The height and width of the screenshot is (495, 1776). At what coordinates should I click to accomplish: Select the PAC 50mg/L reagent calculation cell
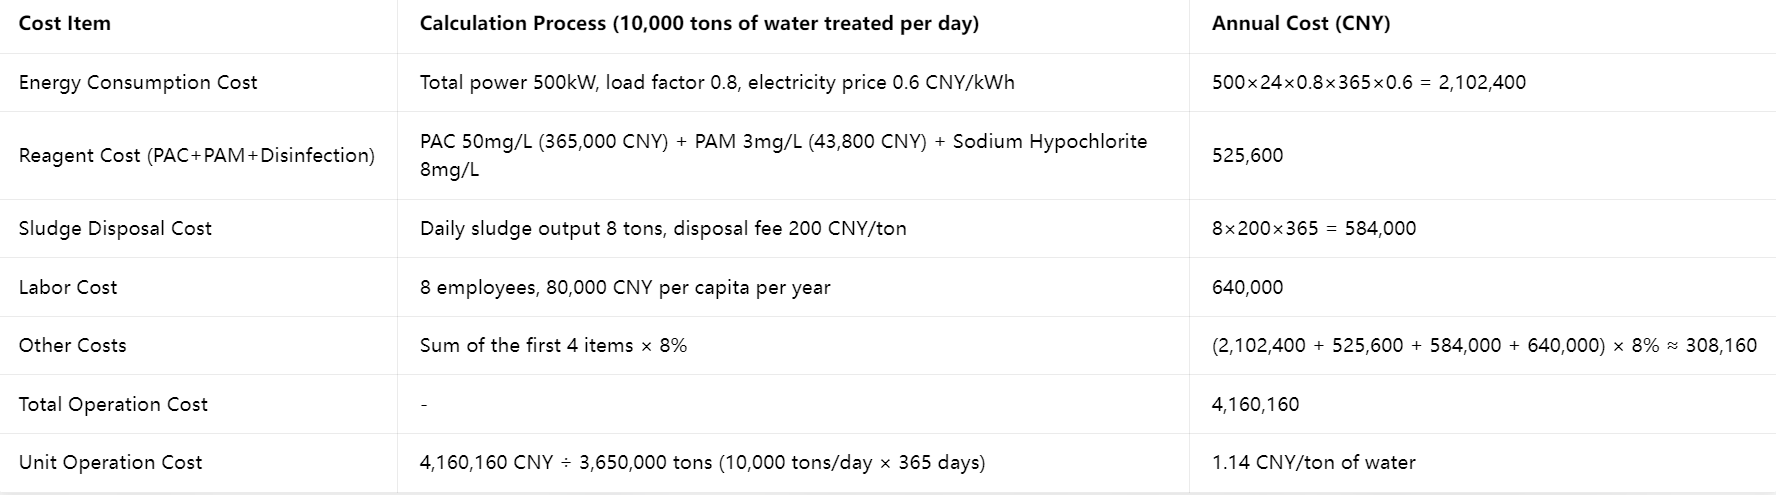[x=783, y=155]
